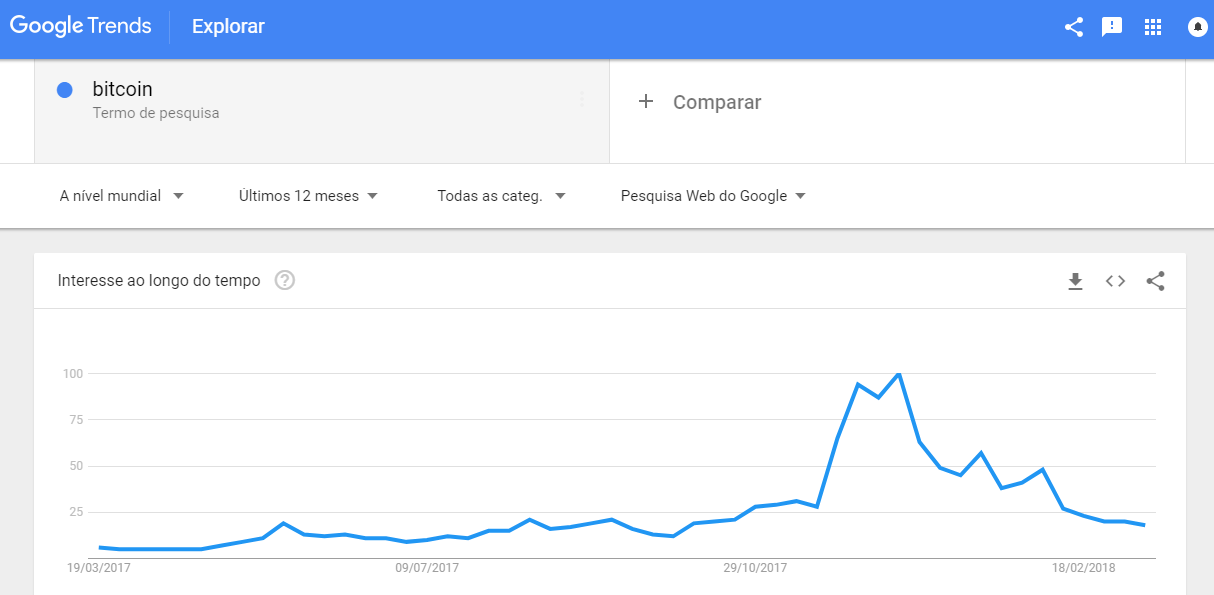1214x595 pixels.
Task: Open the notifications bell icon
Action: click(1196, 27)
